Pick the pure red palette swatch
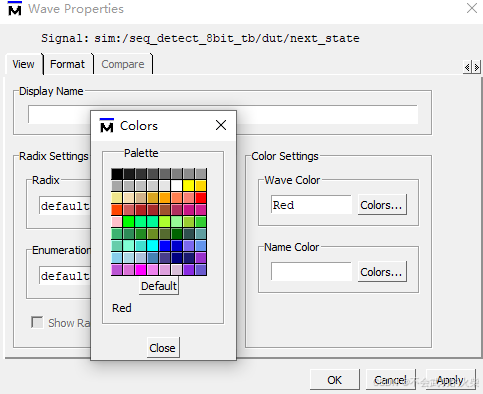483x394 pixels. [201, 198]
